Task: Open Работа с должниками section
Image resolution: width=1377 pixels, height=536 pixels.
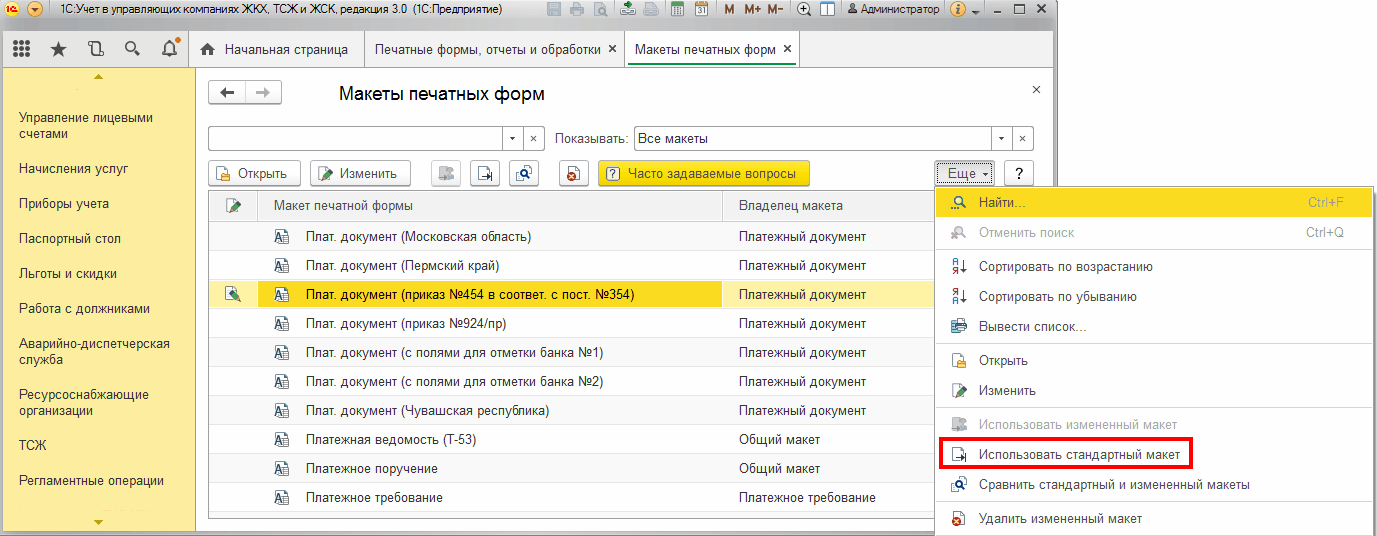Action: coord(84,309)
